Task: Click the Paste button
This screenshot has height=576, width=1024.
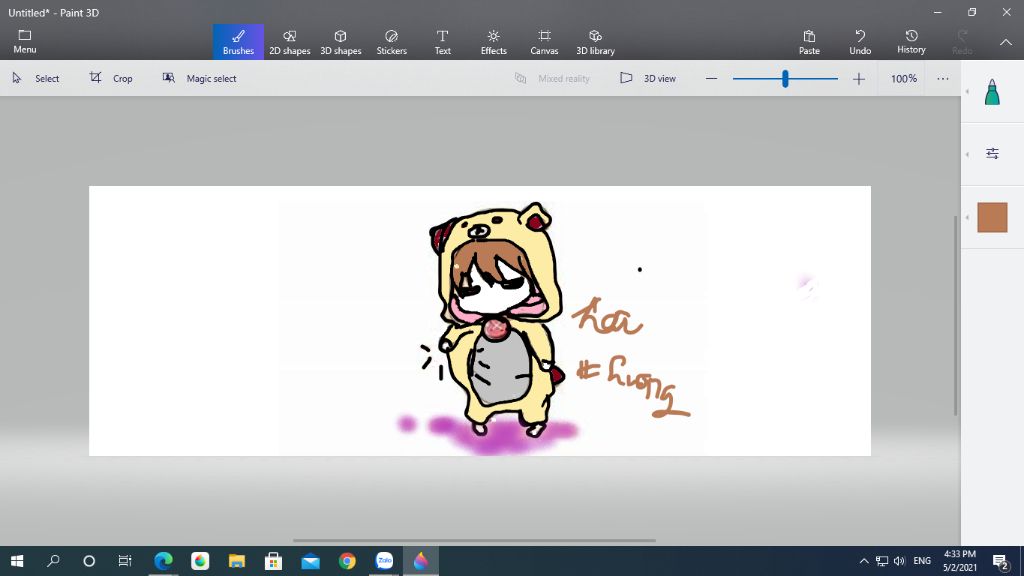Action: (808, 42)
